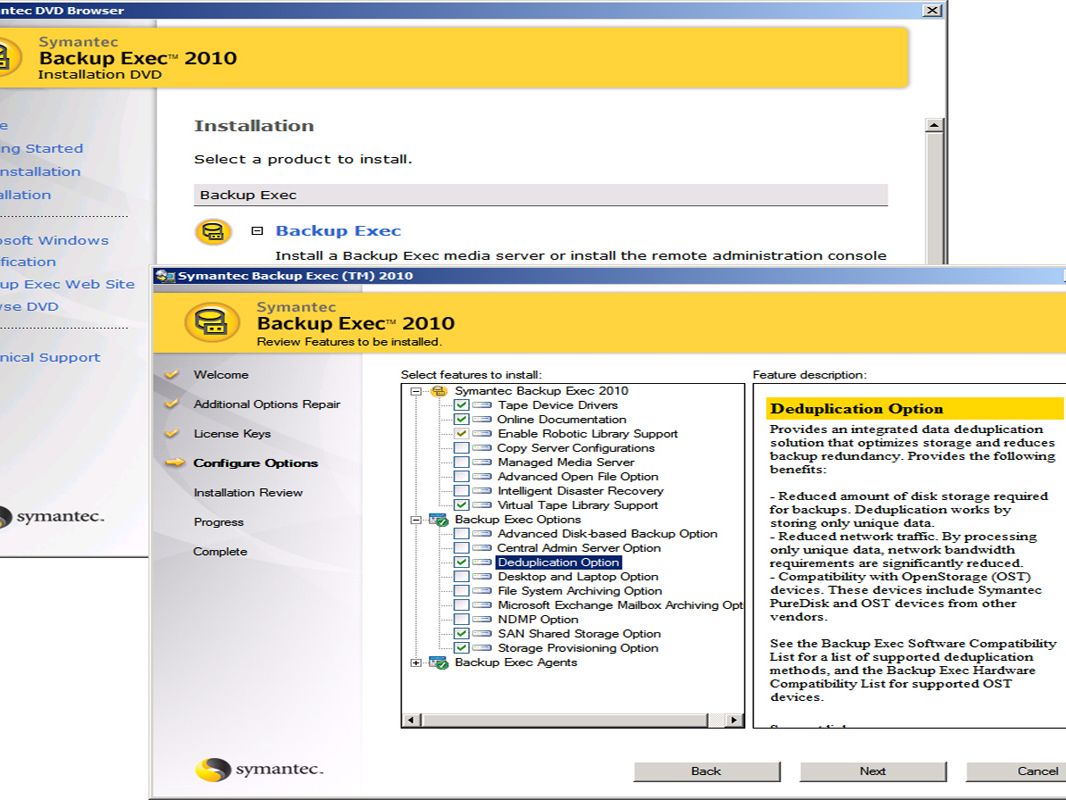1066x800 pixels.
Task: Select File System Archiving Option row
Action: (579, 591)
